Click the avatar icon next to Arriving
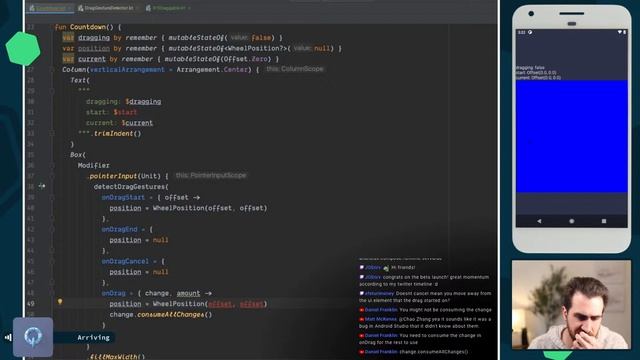 pyautogui.click(x=33, y=337)
